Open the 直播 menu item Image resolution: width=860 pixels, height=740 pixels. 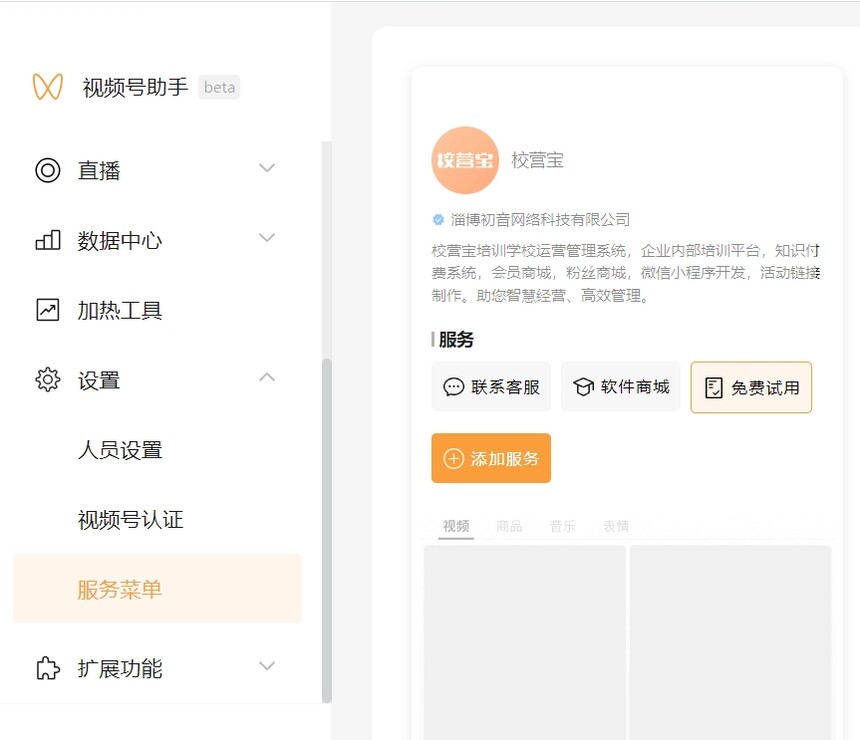(157, 170)
